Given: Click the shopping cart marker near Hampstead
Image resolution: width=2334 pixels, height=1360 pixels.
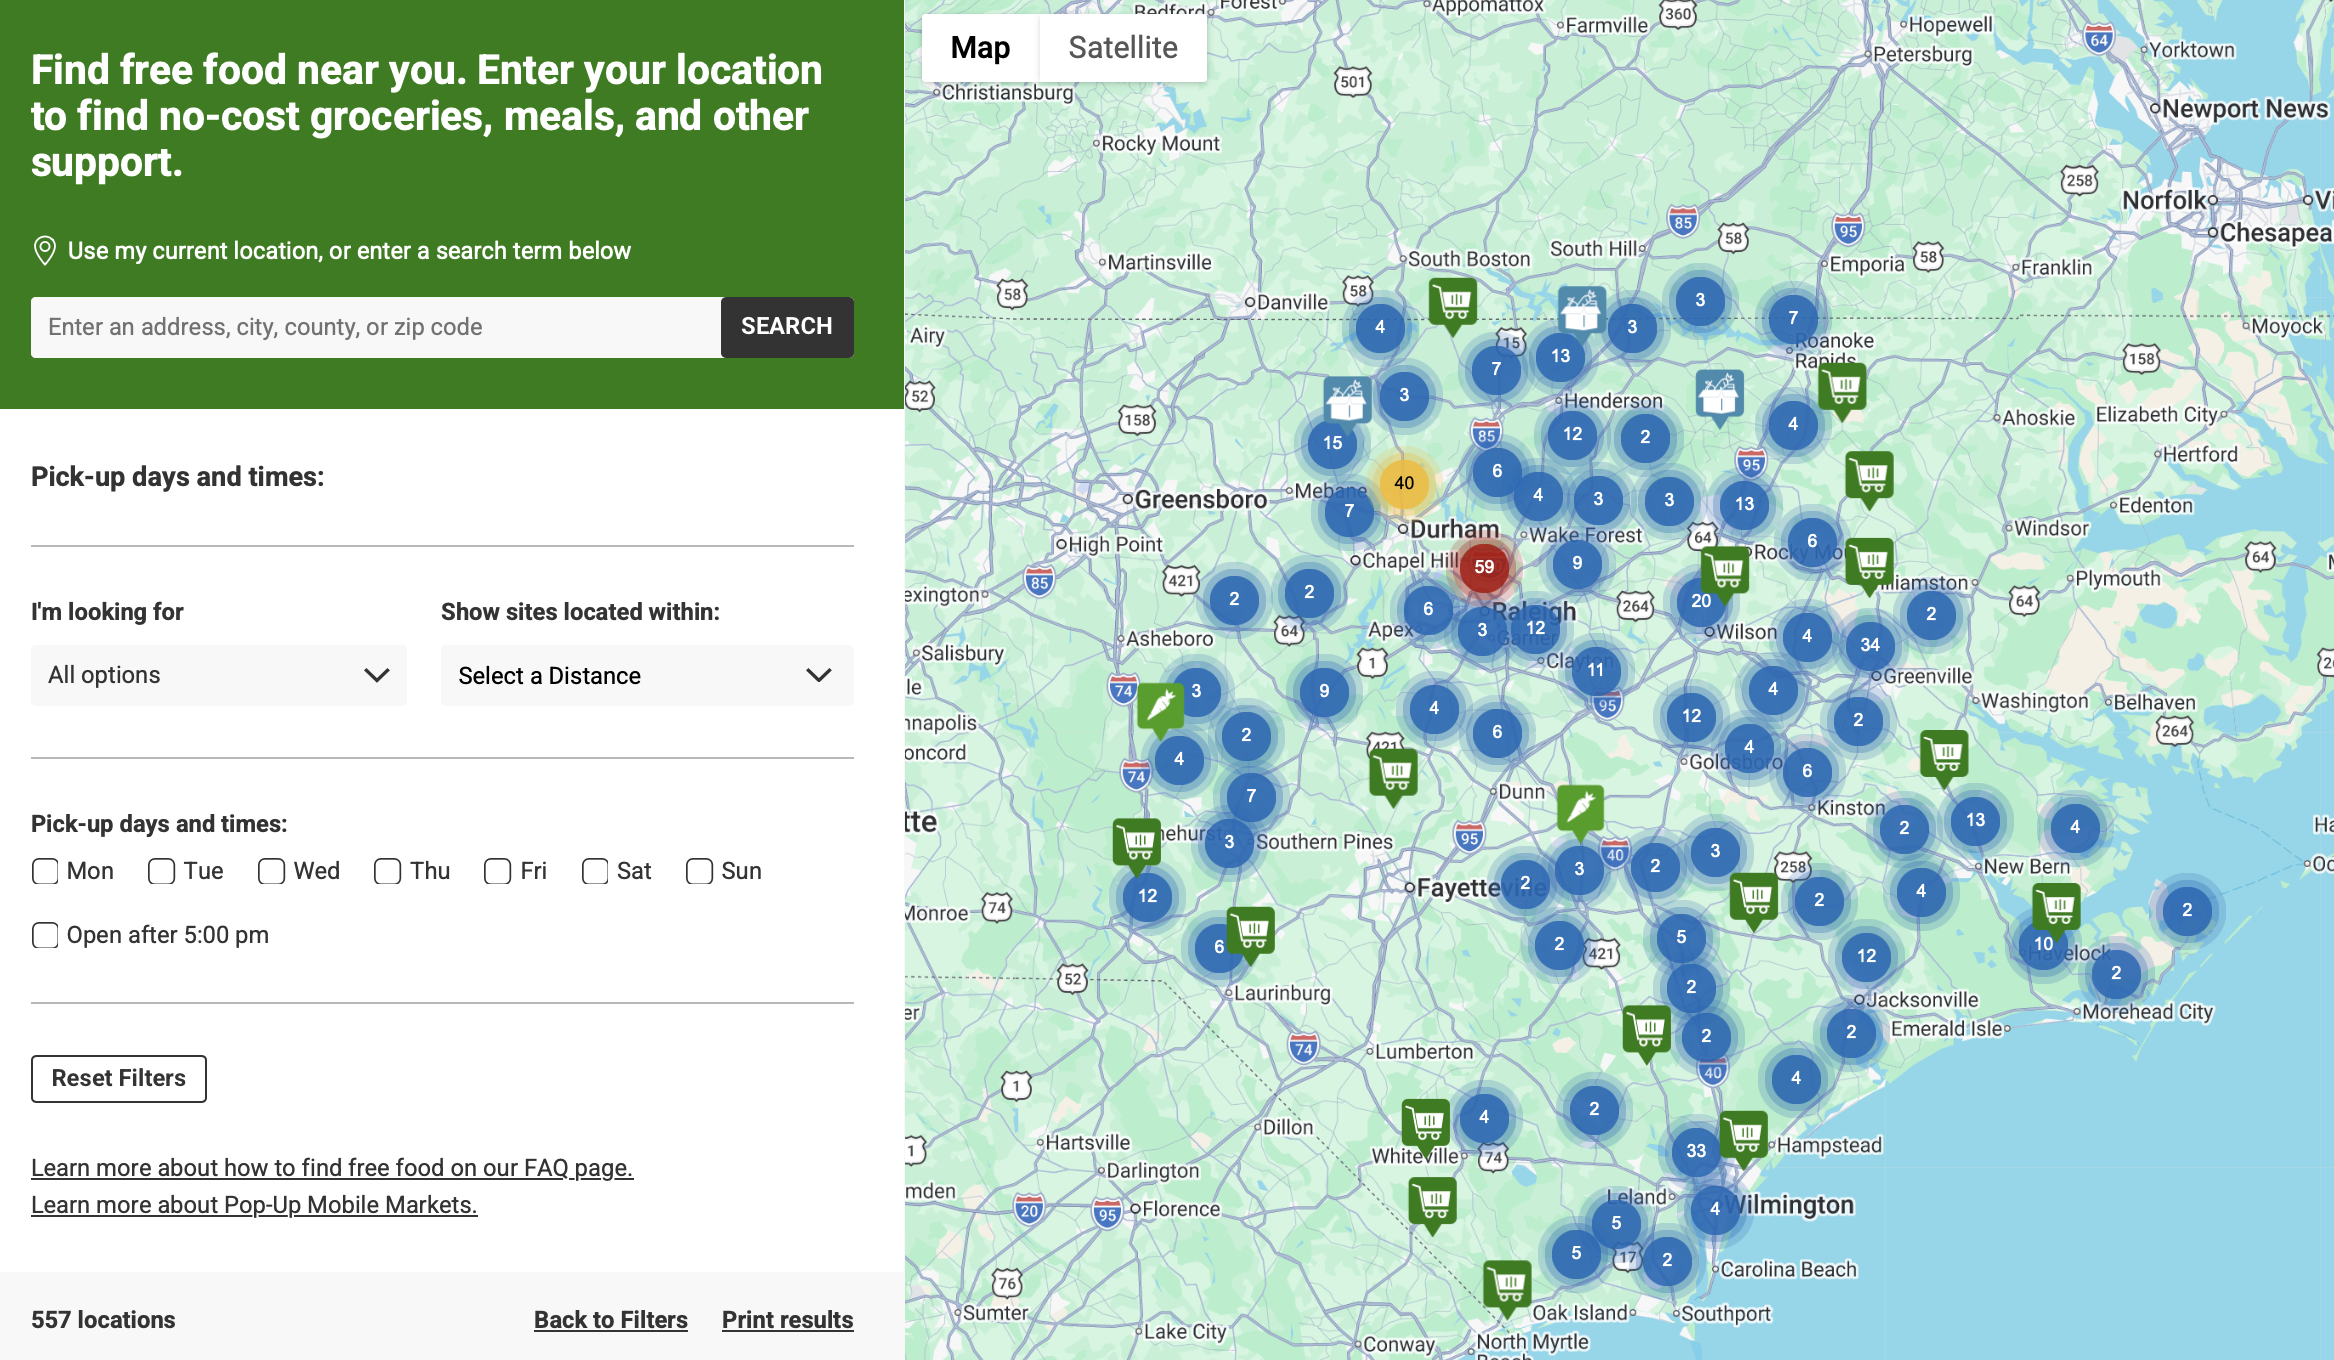Looking at the screenshot, I should 1745,1135.
